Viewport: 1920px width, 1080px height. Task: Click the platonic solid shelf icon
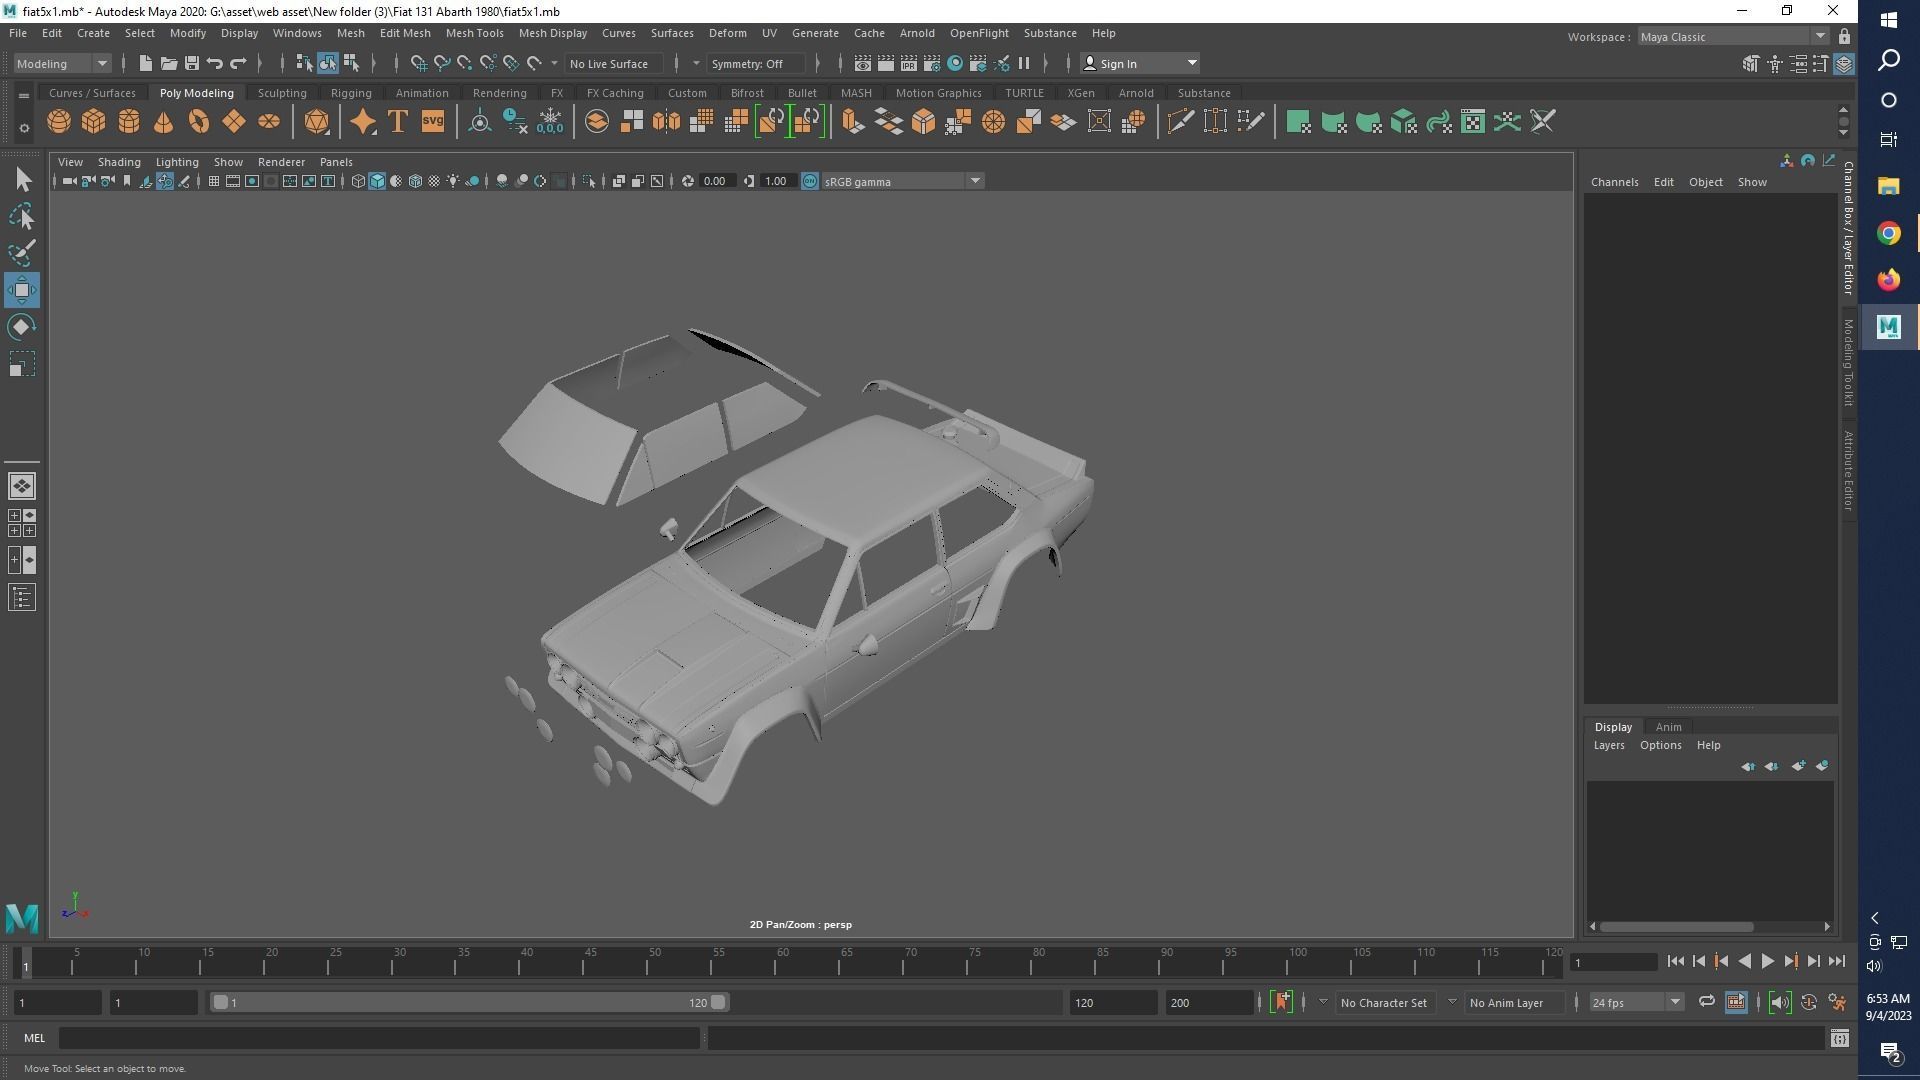pos(317,122)
